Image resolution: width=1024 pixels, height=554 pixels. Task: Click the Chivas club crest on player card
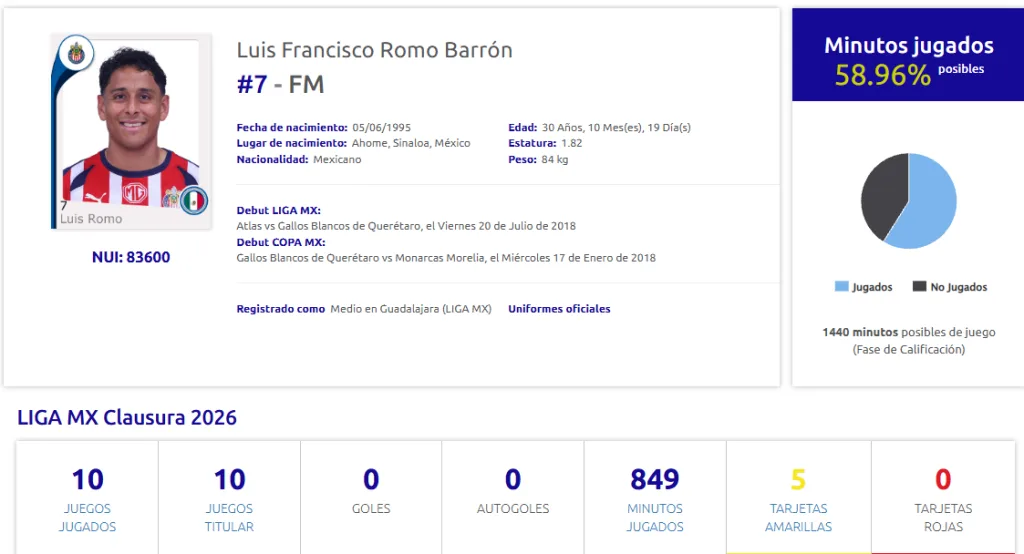75,52
